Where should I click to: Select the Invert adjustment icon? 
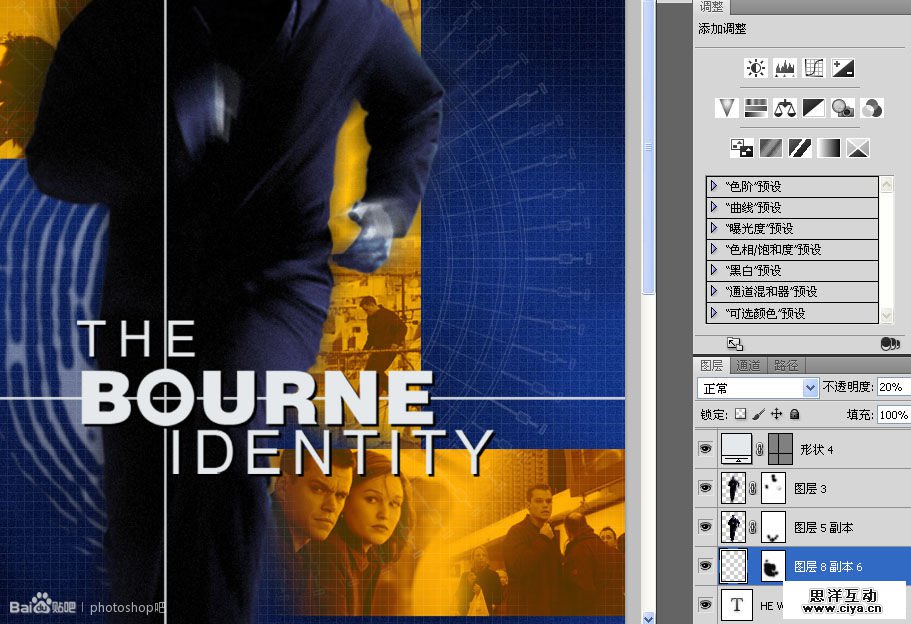click(741, 148)
